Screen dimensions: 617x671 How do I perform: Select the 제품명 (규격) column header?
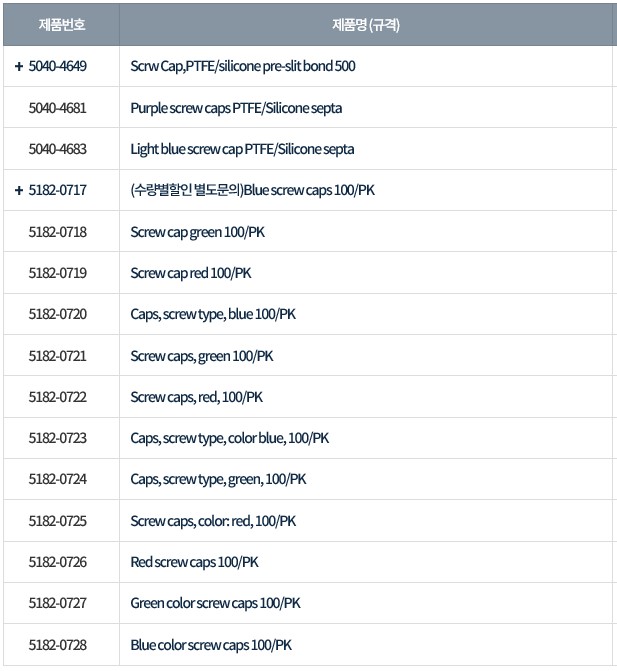366,24
